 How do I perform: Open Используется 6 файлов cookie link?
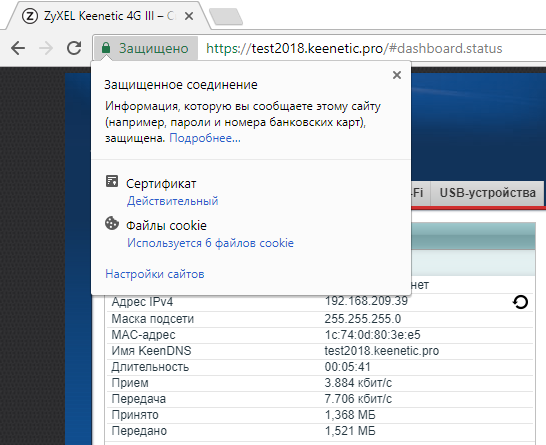click(210, 243)
